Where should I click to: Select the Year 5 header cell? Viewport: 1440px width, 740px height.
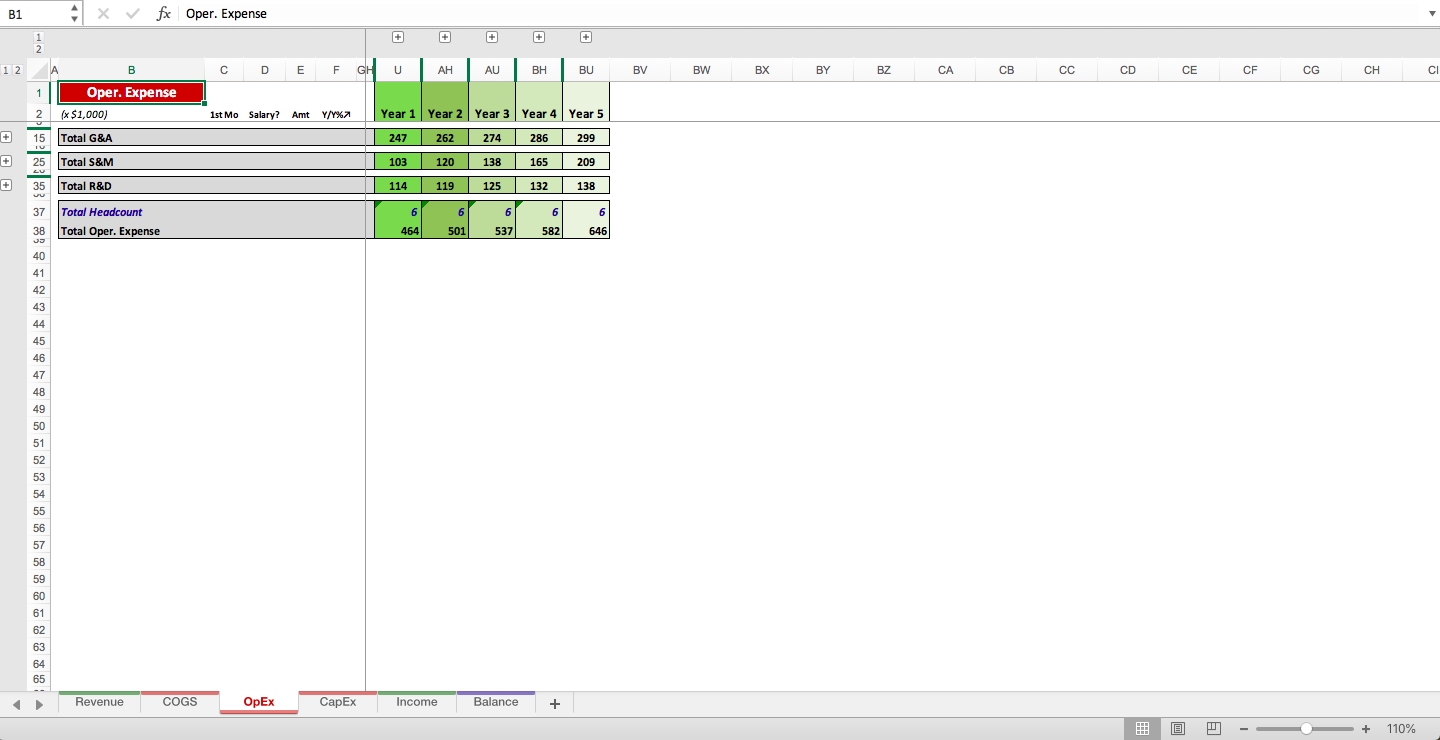pos(586,113)
